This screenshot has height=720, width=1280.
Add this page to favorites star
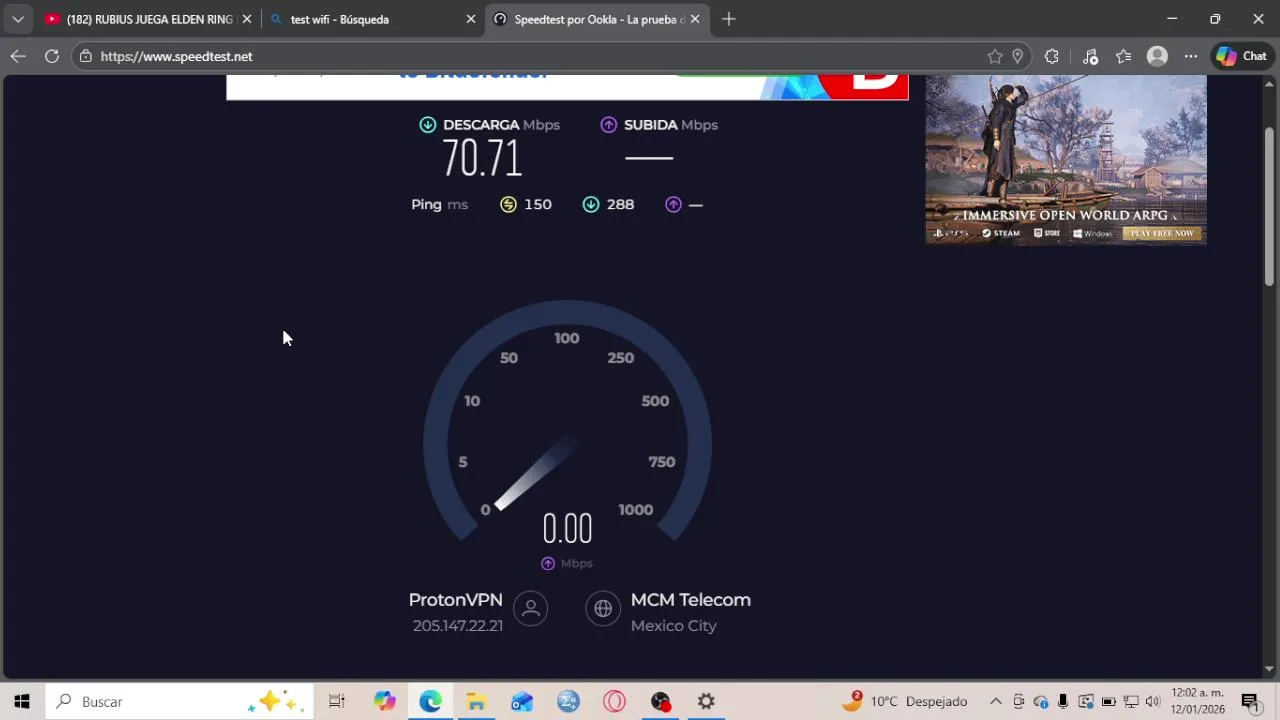point(995,56)
